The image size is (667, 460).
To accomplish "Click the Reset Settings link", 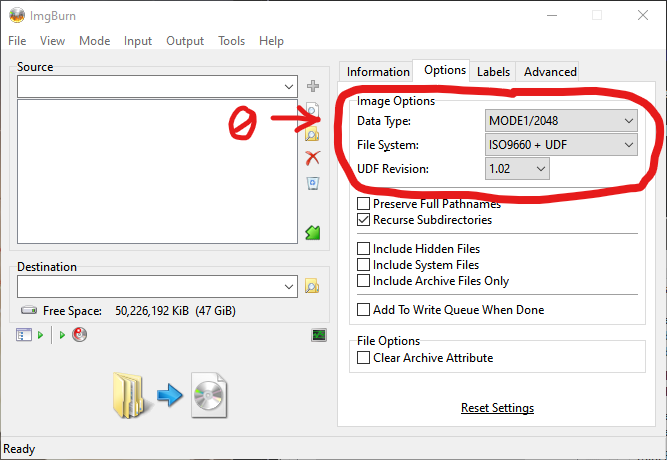I will point(497,408).
